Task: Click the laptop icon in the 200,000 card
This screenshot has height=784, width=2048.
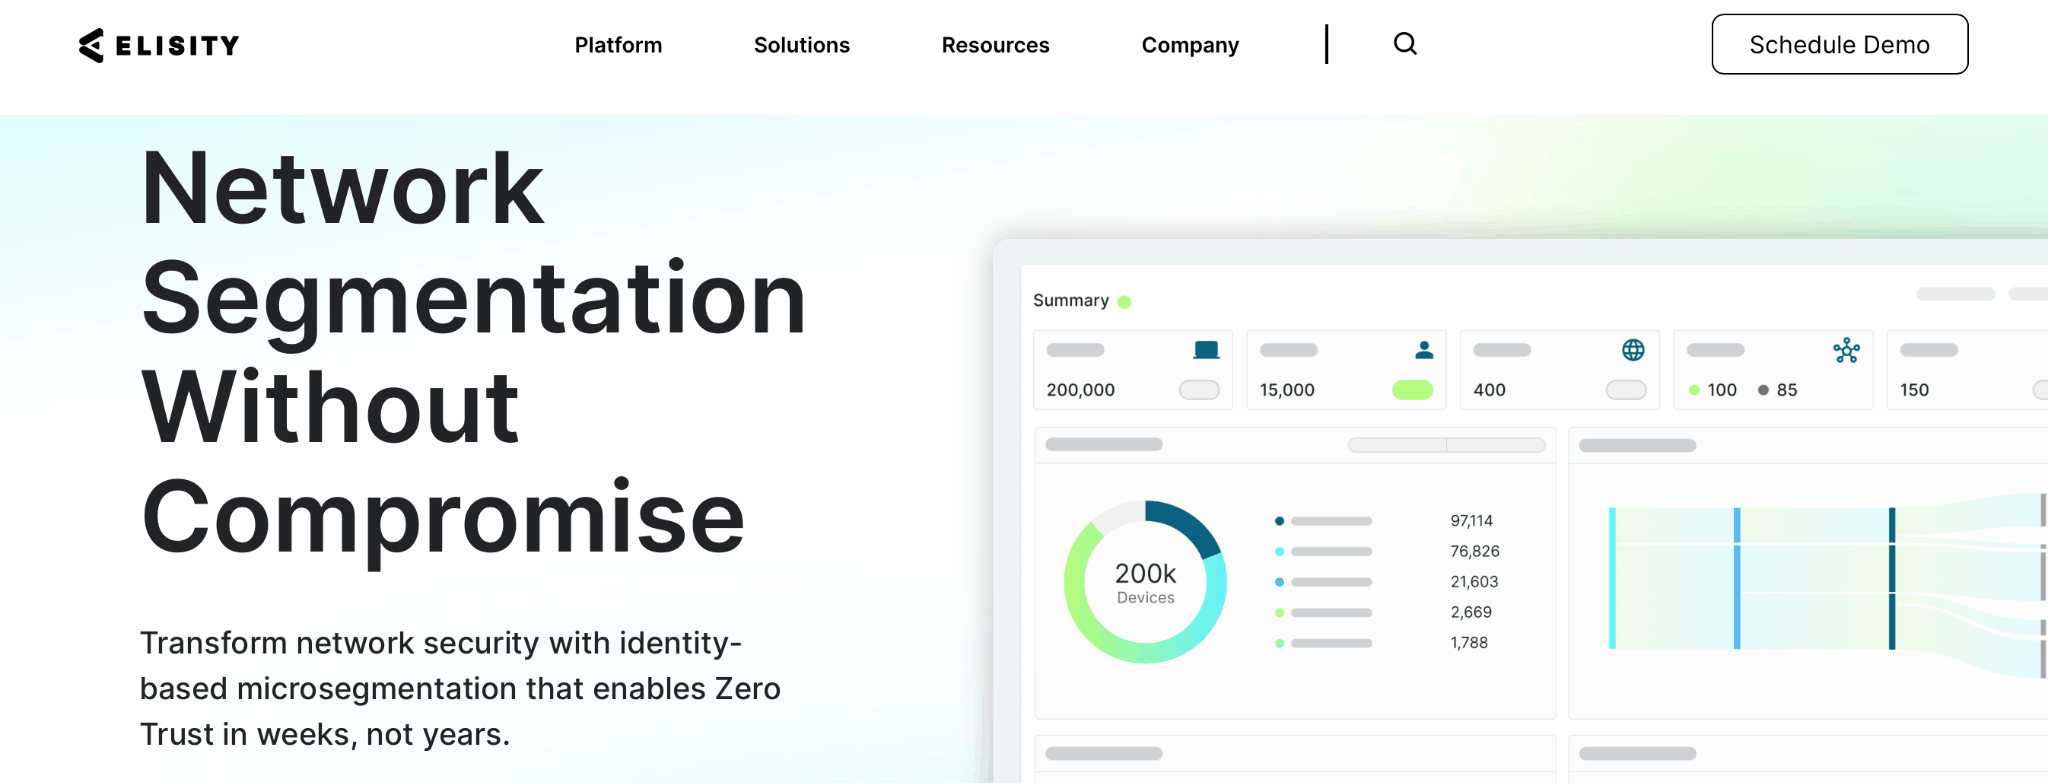Action: point(1207,350)
